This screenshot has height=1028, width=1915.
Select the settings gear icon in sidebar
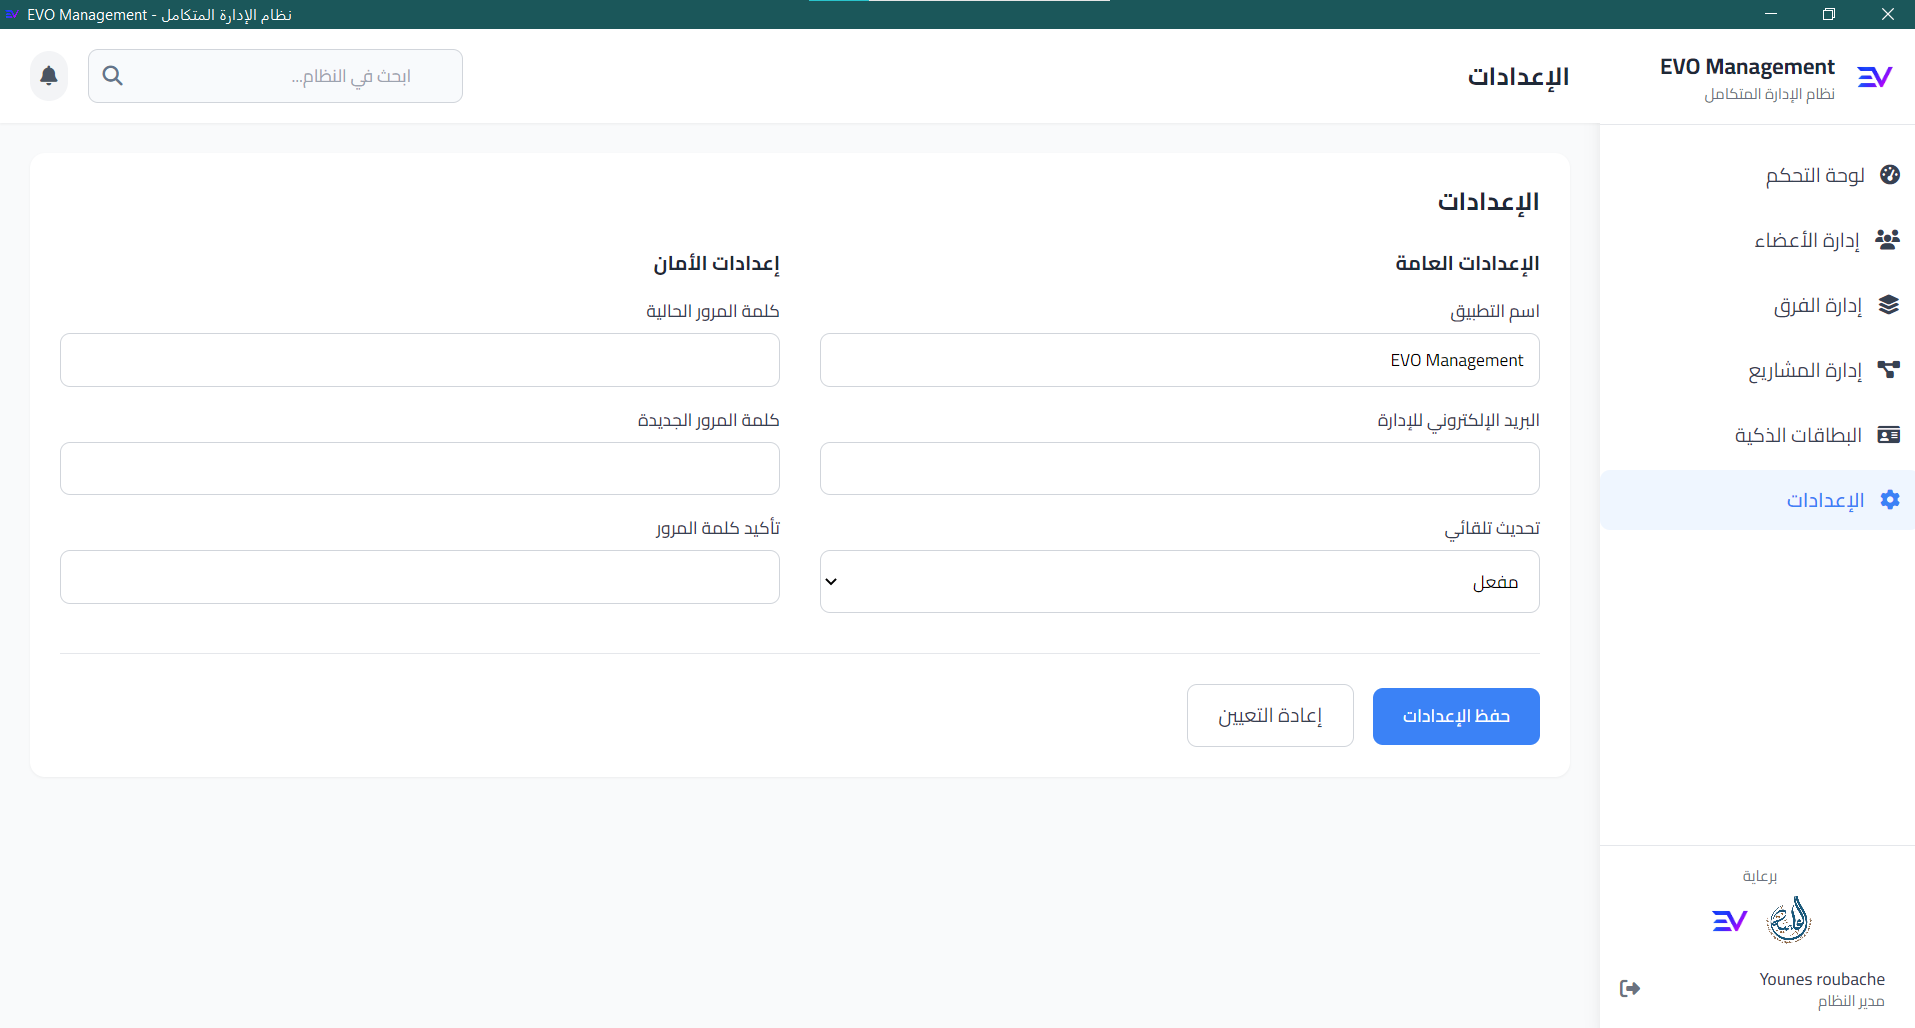pyautogui.click(x=1890, y=500)
